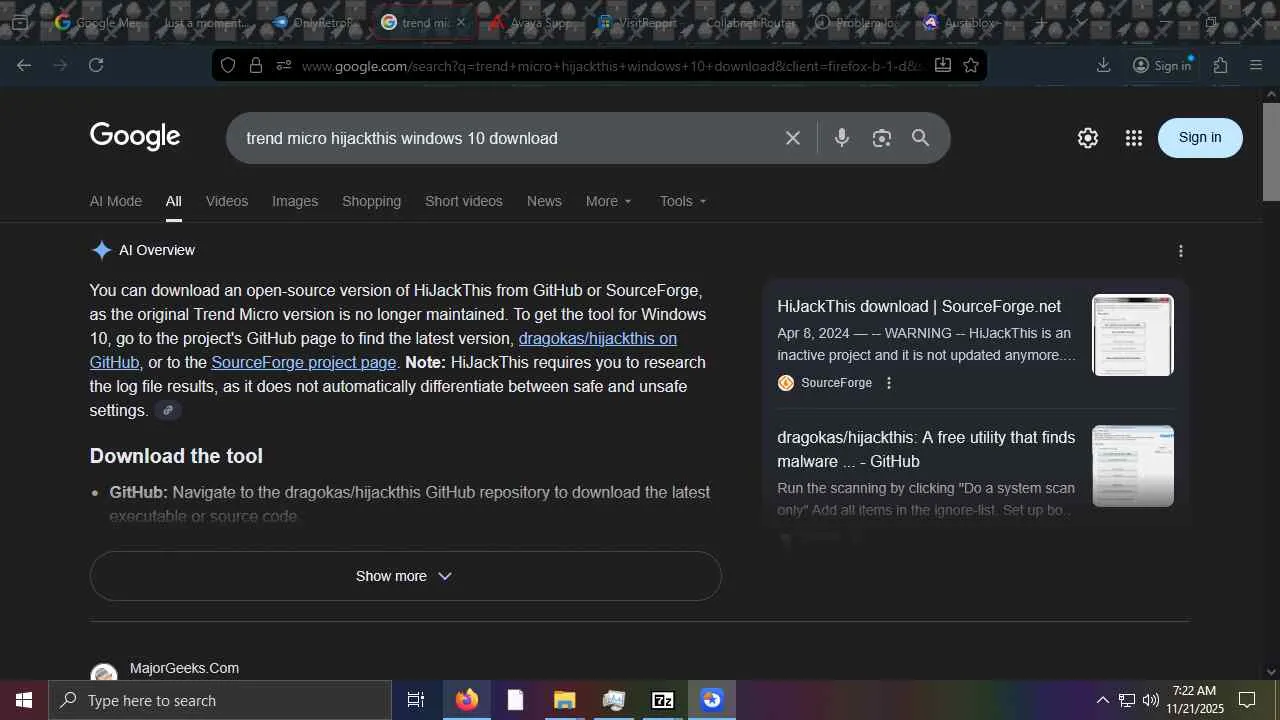Image resolution: width=1280 pixels, height=720 pixels.
Task: Click the blue Sign in button
Action: [1200, 138]
